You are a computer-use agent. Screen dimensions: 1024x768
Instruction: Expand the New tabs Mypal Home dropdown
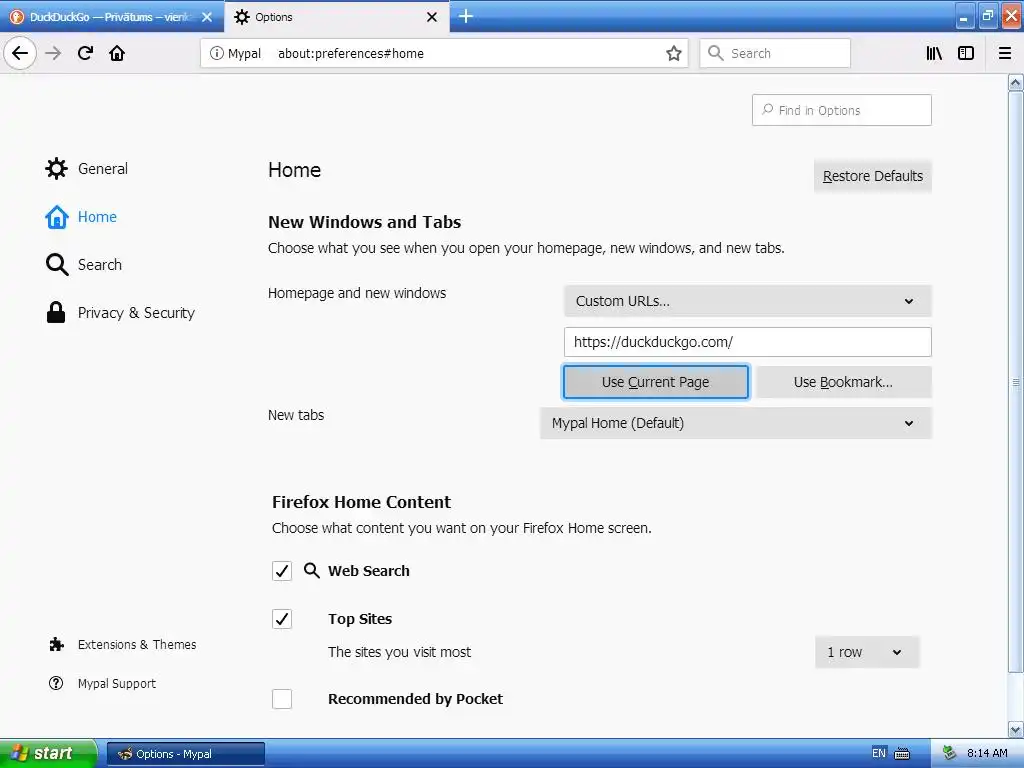[x=735, y=423]
